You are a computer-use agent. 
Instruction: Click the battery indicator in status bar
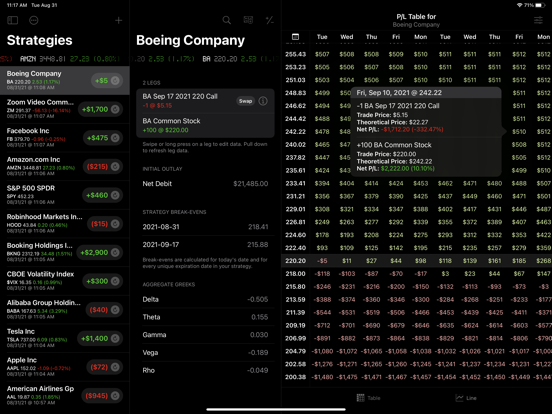[x=540, y=5]
